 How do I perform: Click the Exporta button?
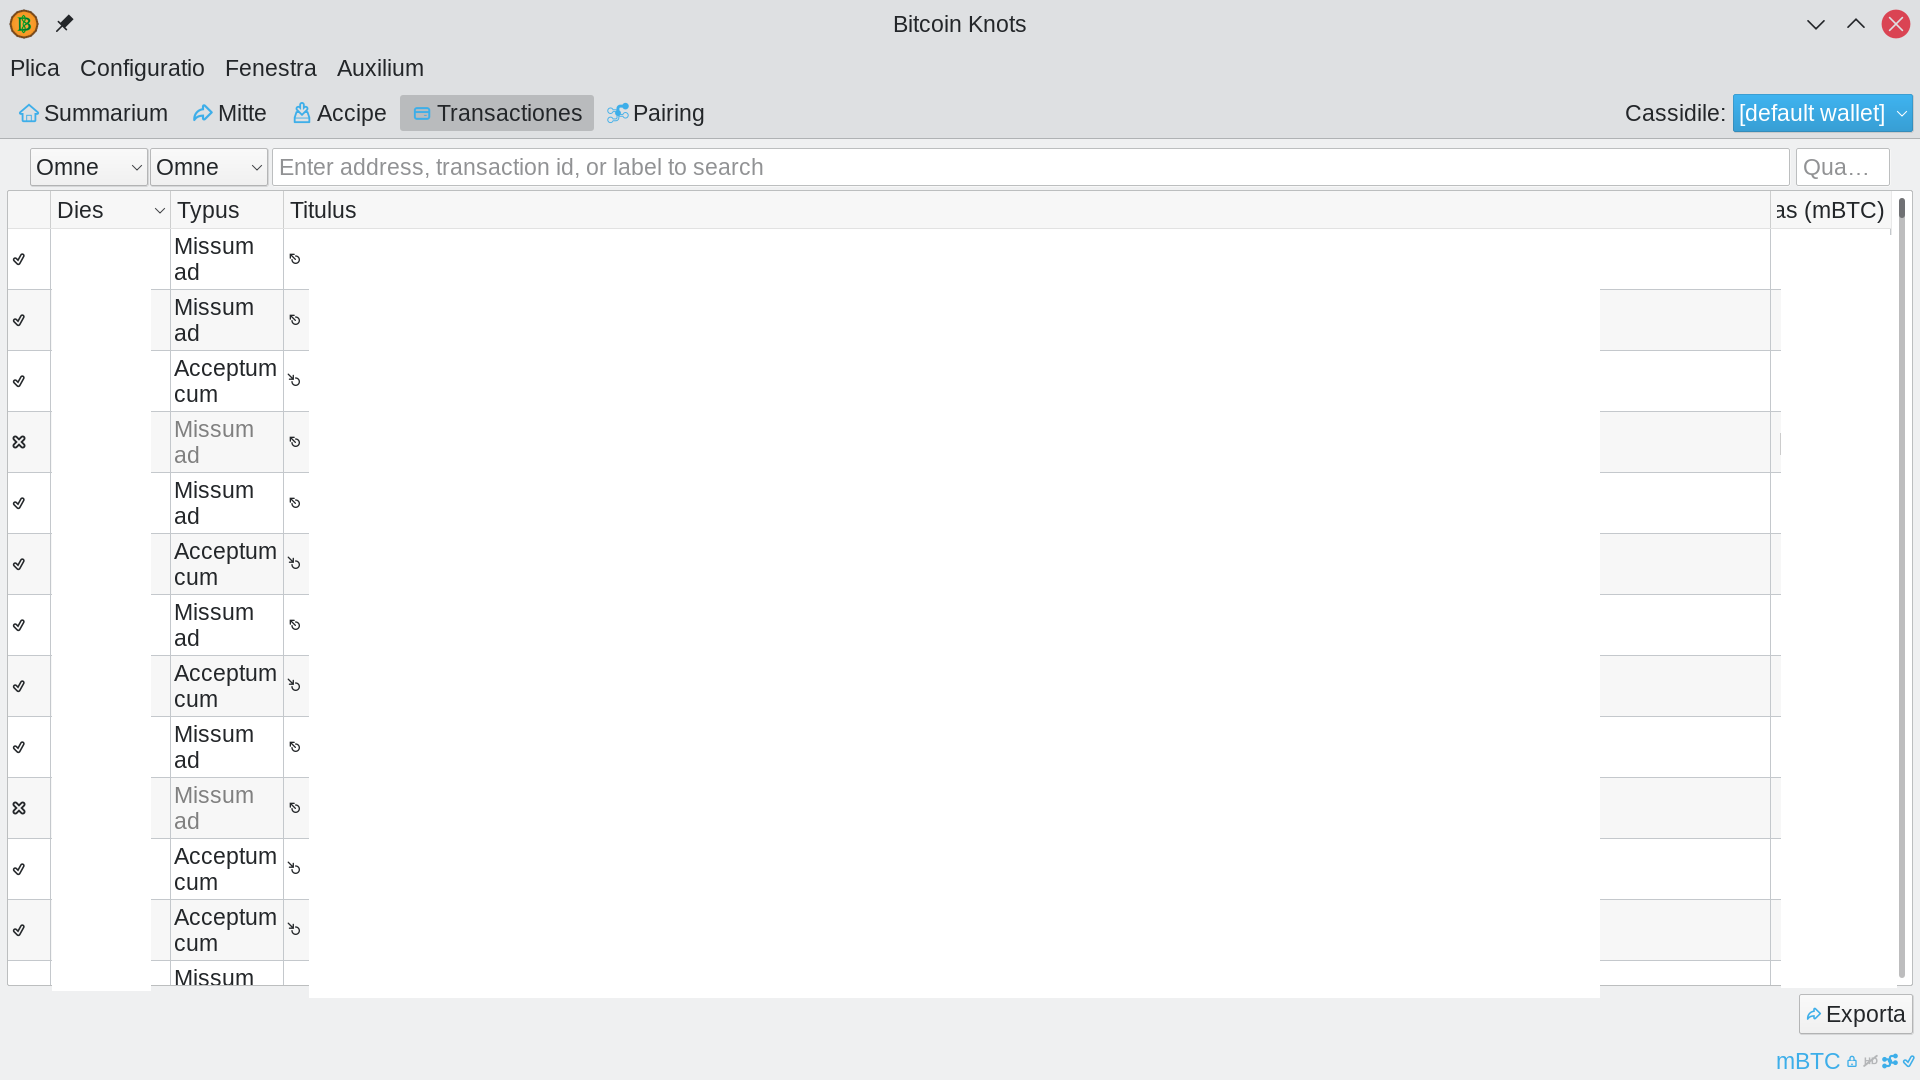pyautogui.click(x=1856, y=1014)
